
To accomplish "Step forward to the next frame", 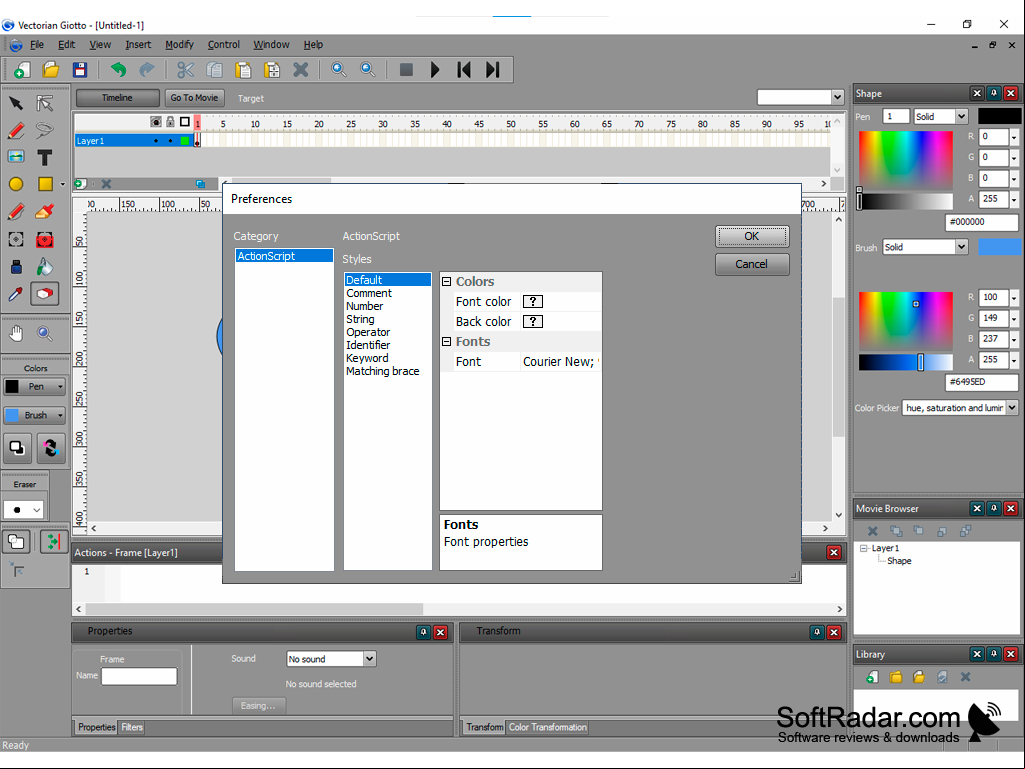I will pyautogui.click(x=493, y=69).
